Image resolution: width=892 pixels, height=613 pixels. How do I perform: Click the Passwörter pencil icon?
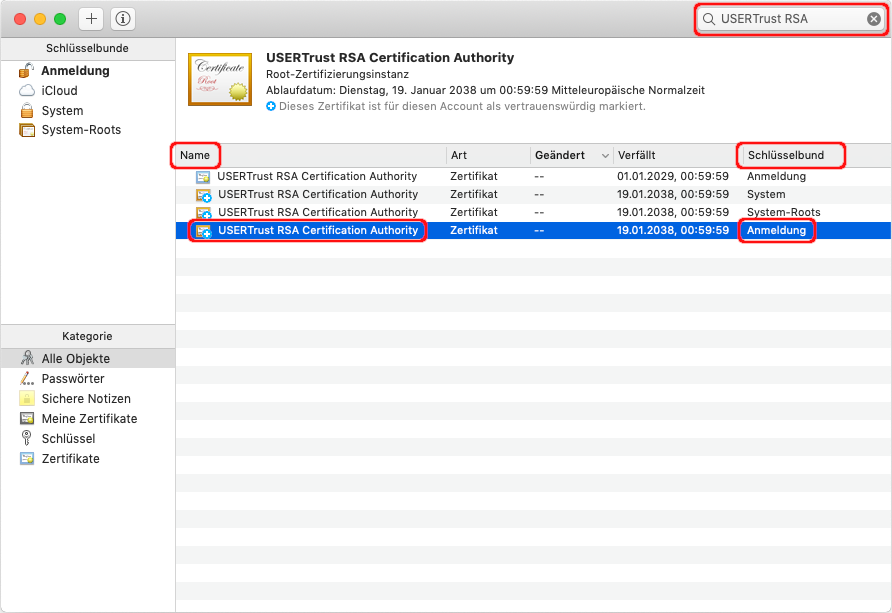coord(27,378)
